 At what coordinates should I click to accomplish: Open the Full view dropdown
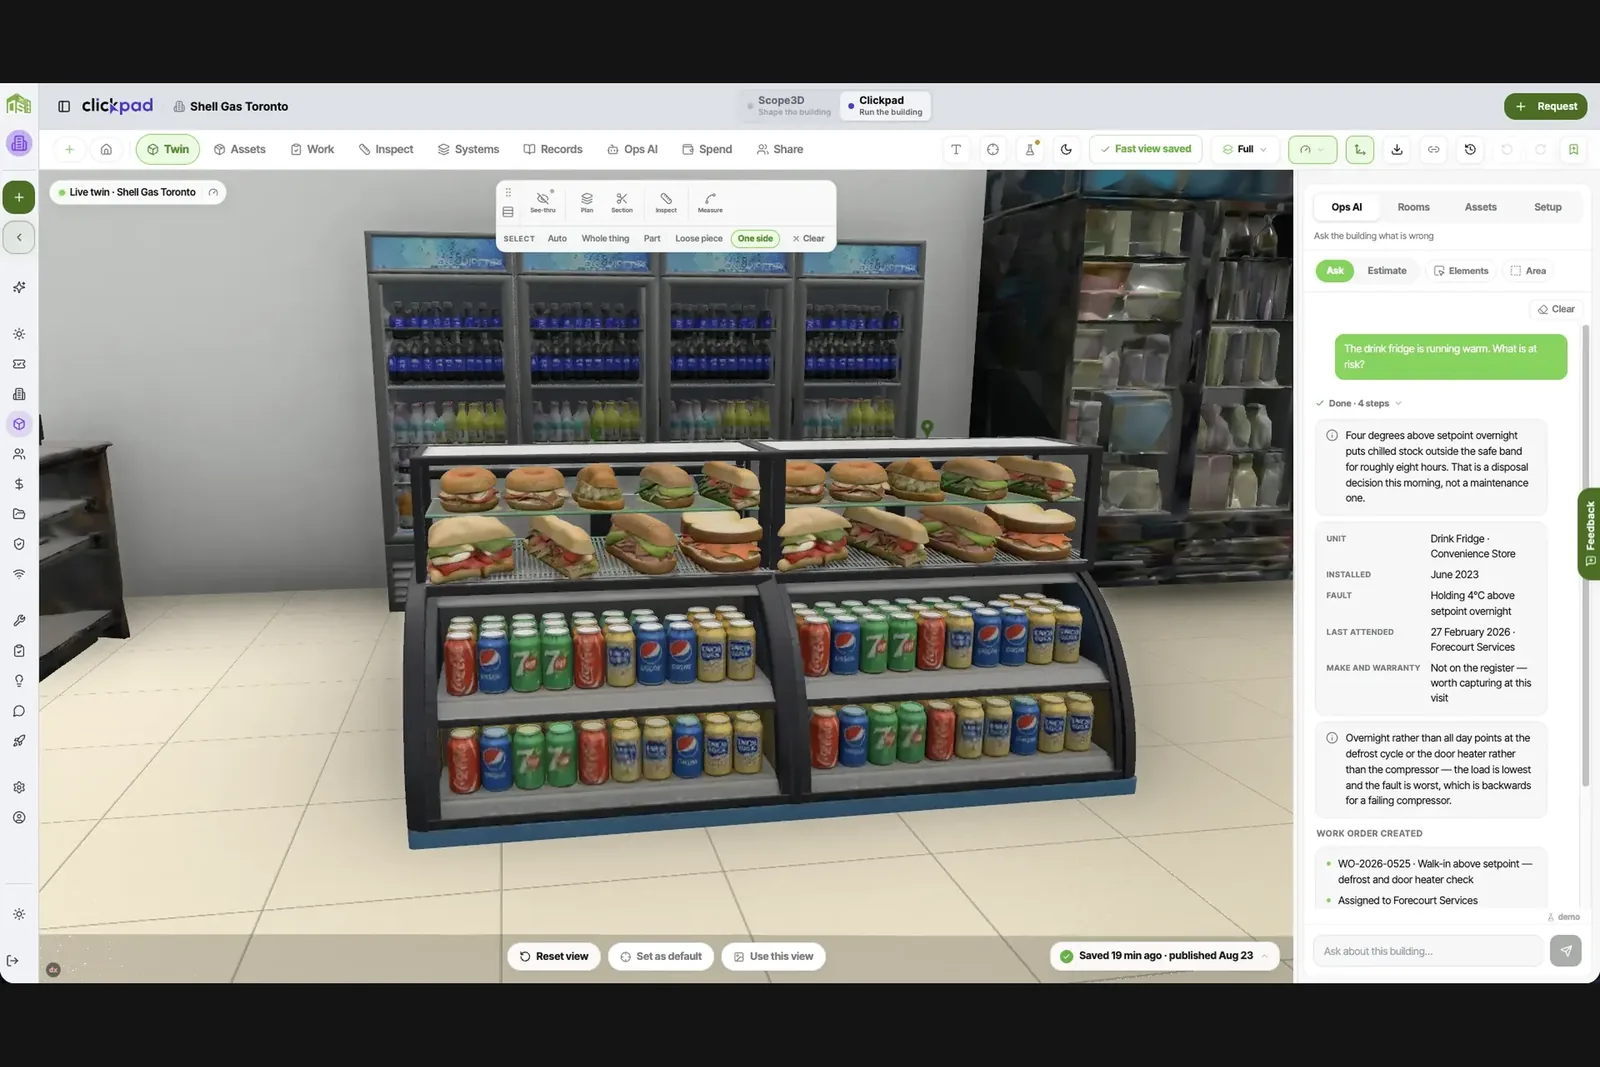tap(1244, 149)
